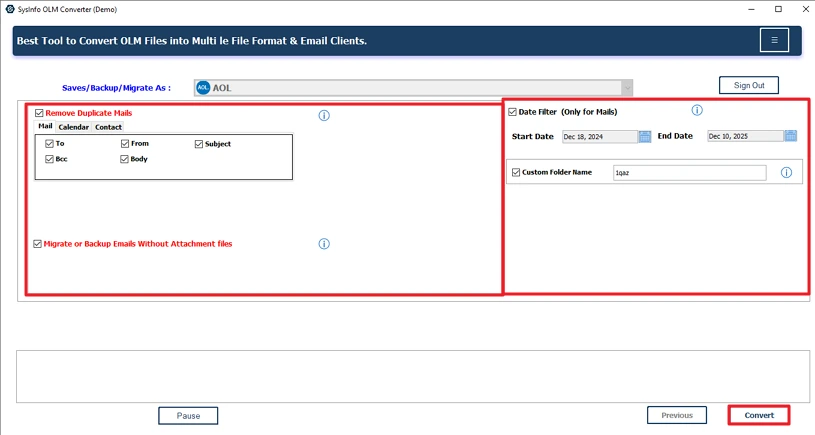The height and width of the screenshot is (435, 815).
Task: Maximize the SysInfo OLM Converter window
Action: click(778, 9)
